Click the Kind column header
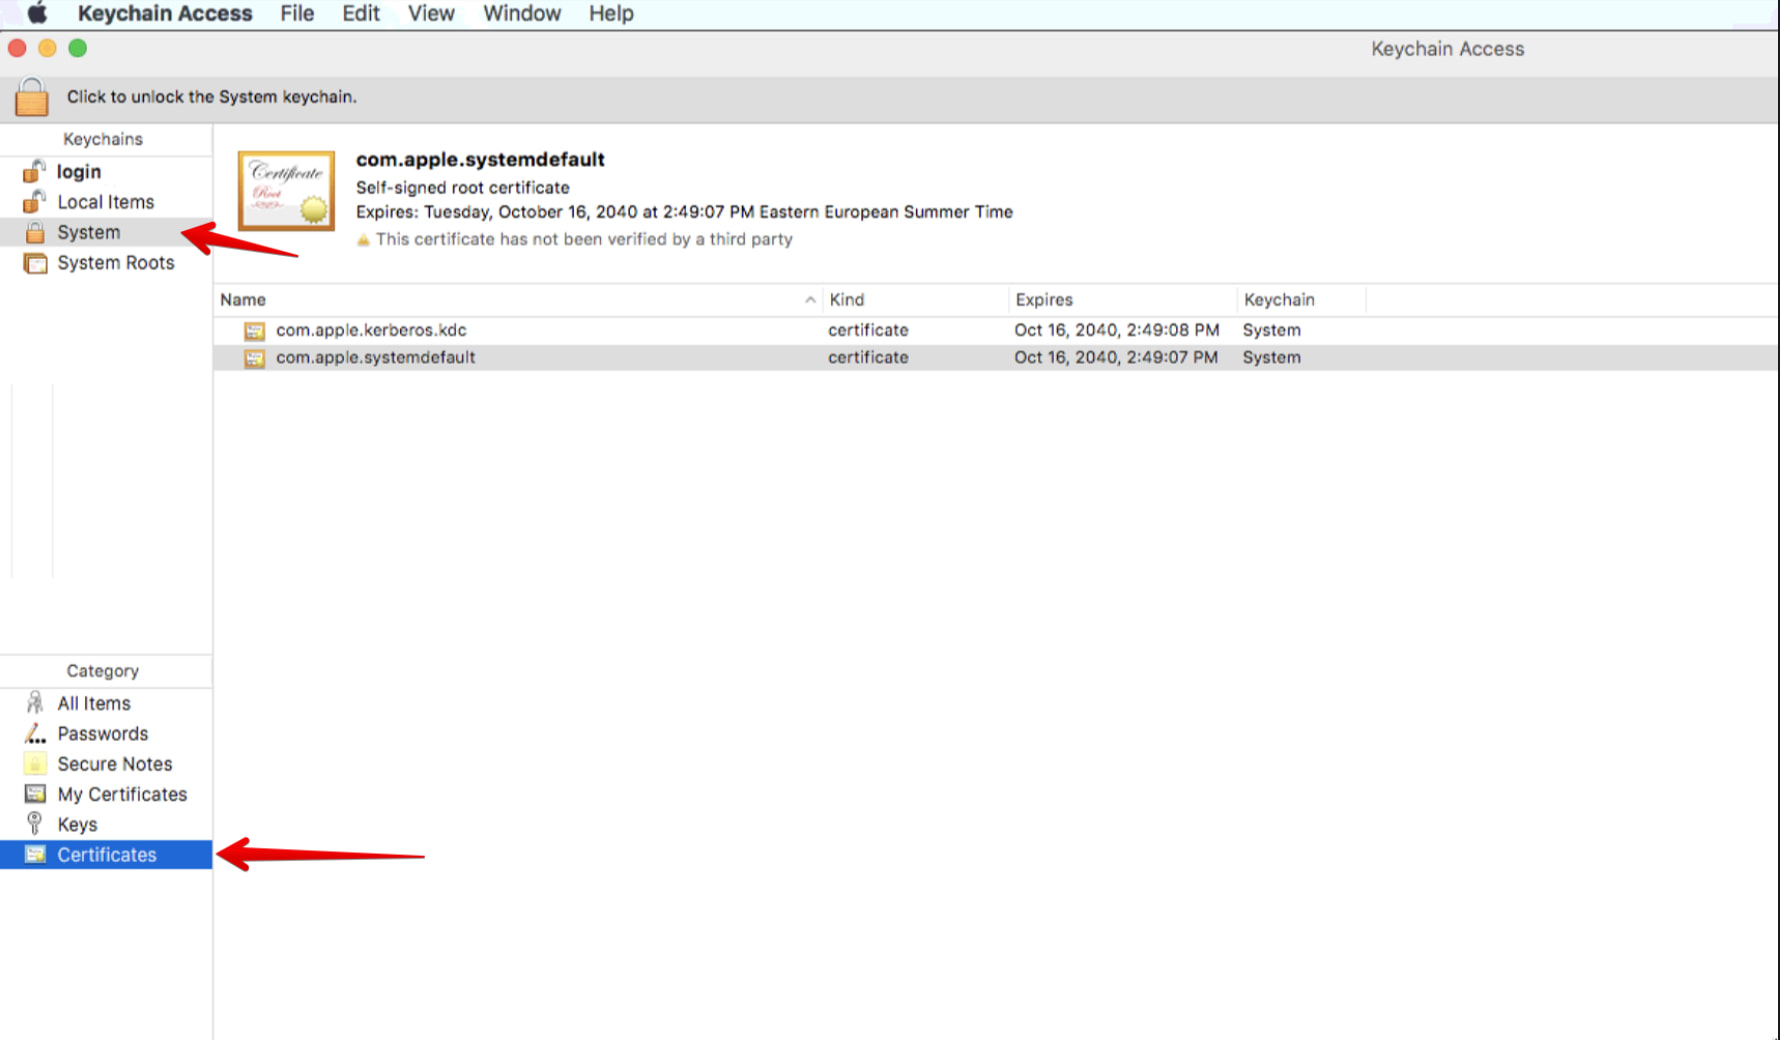The image size is (1780, 1040). point(847,299)
